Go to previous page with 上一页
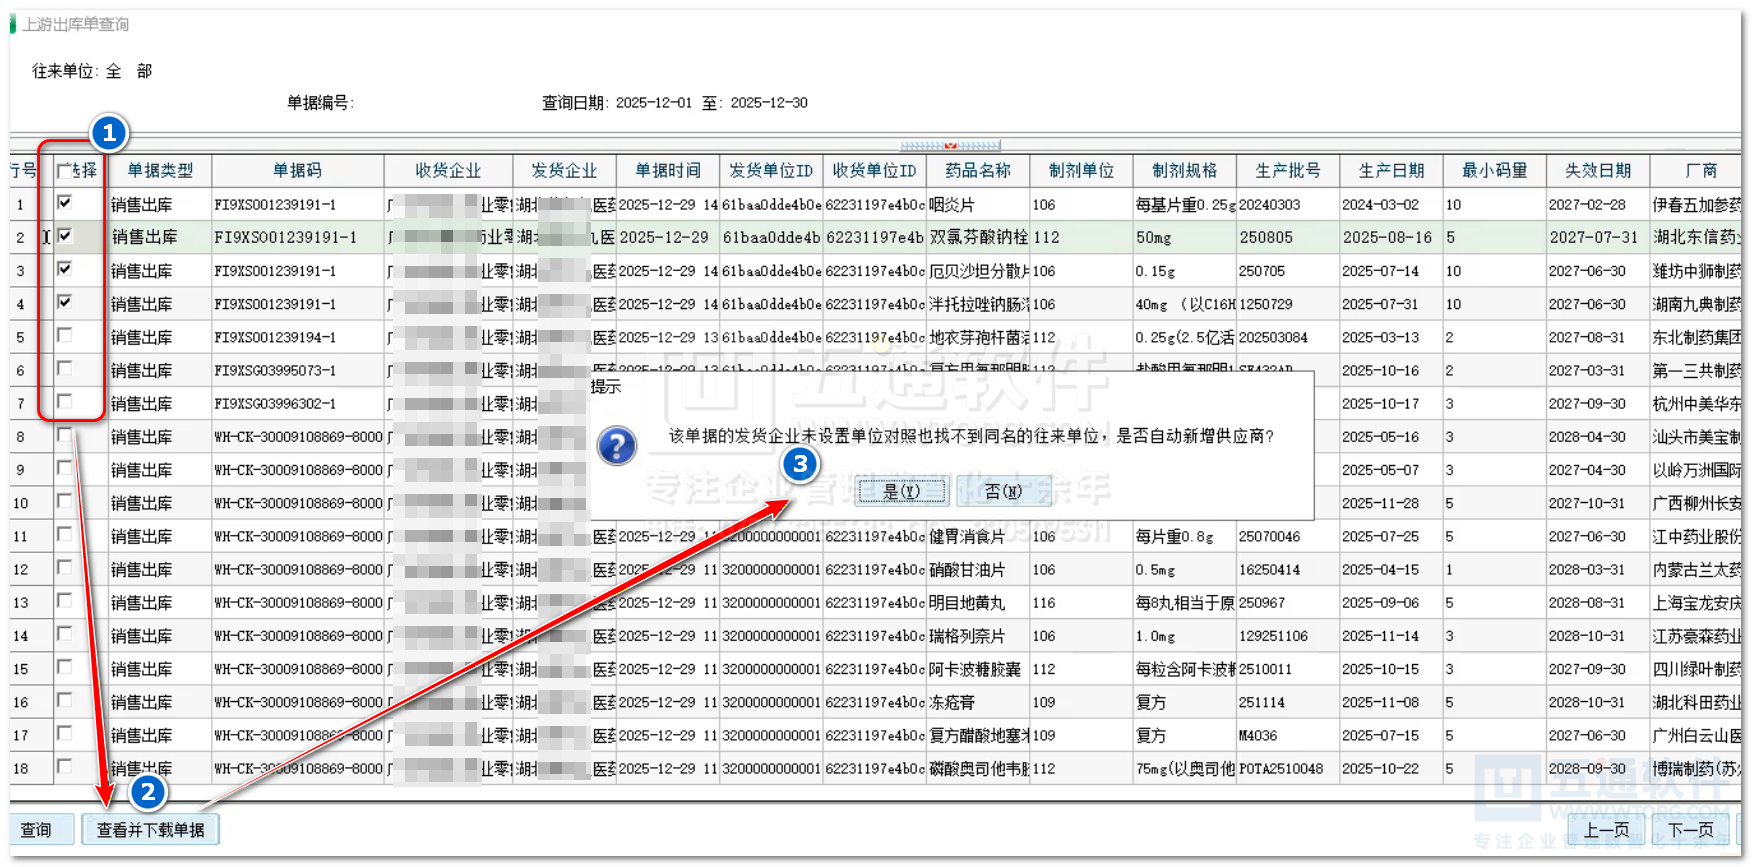The height and width of the screenshot is (867, 1752). coord(1606,830)
